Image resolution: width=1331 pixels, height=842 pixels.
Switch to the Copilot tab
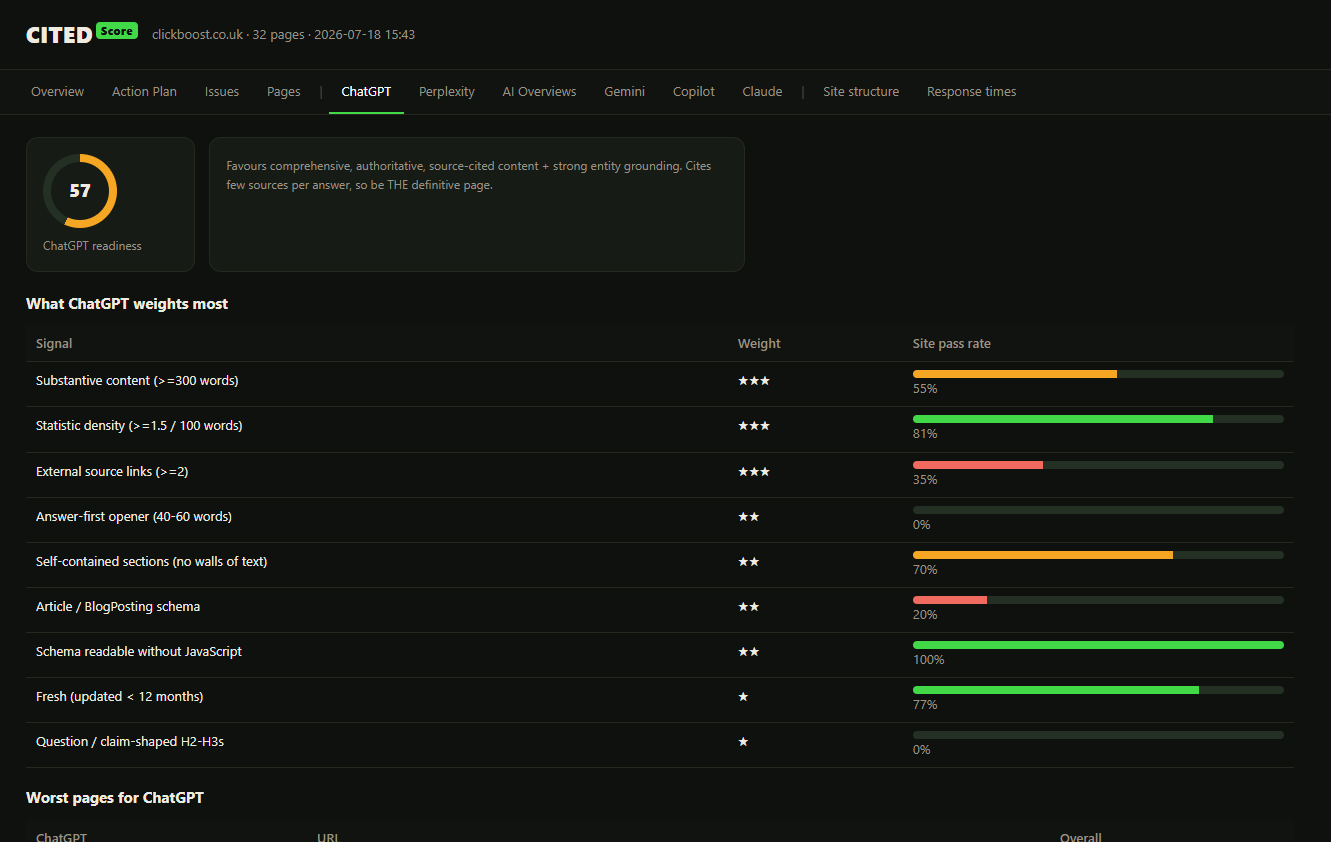(x=694, y=91)
